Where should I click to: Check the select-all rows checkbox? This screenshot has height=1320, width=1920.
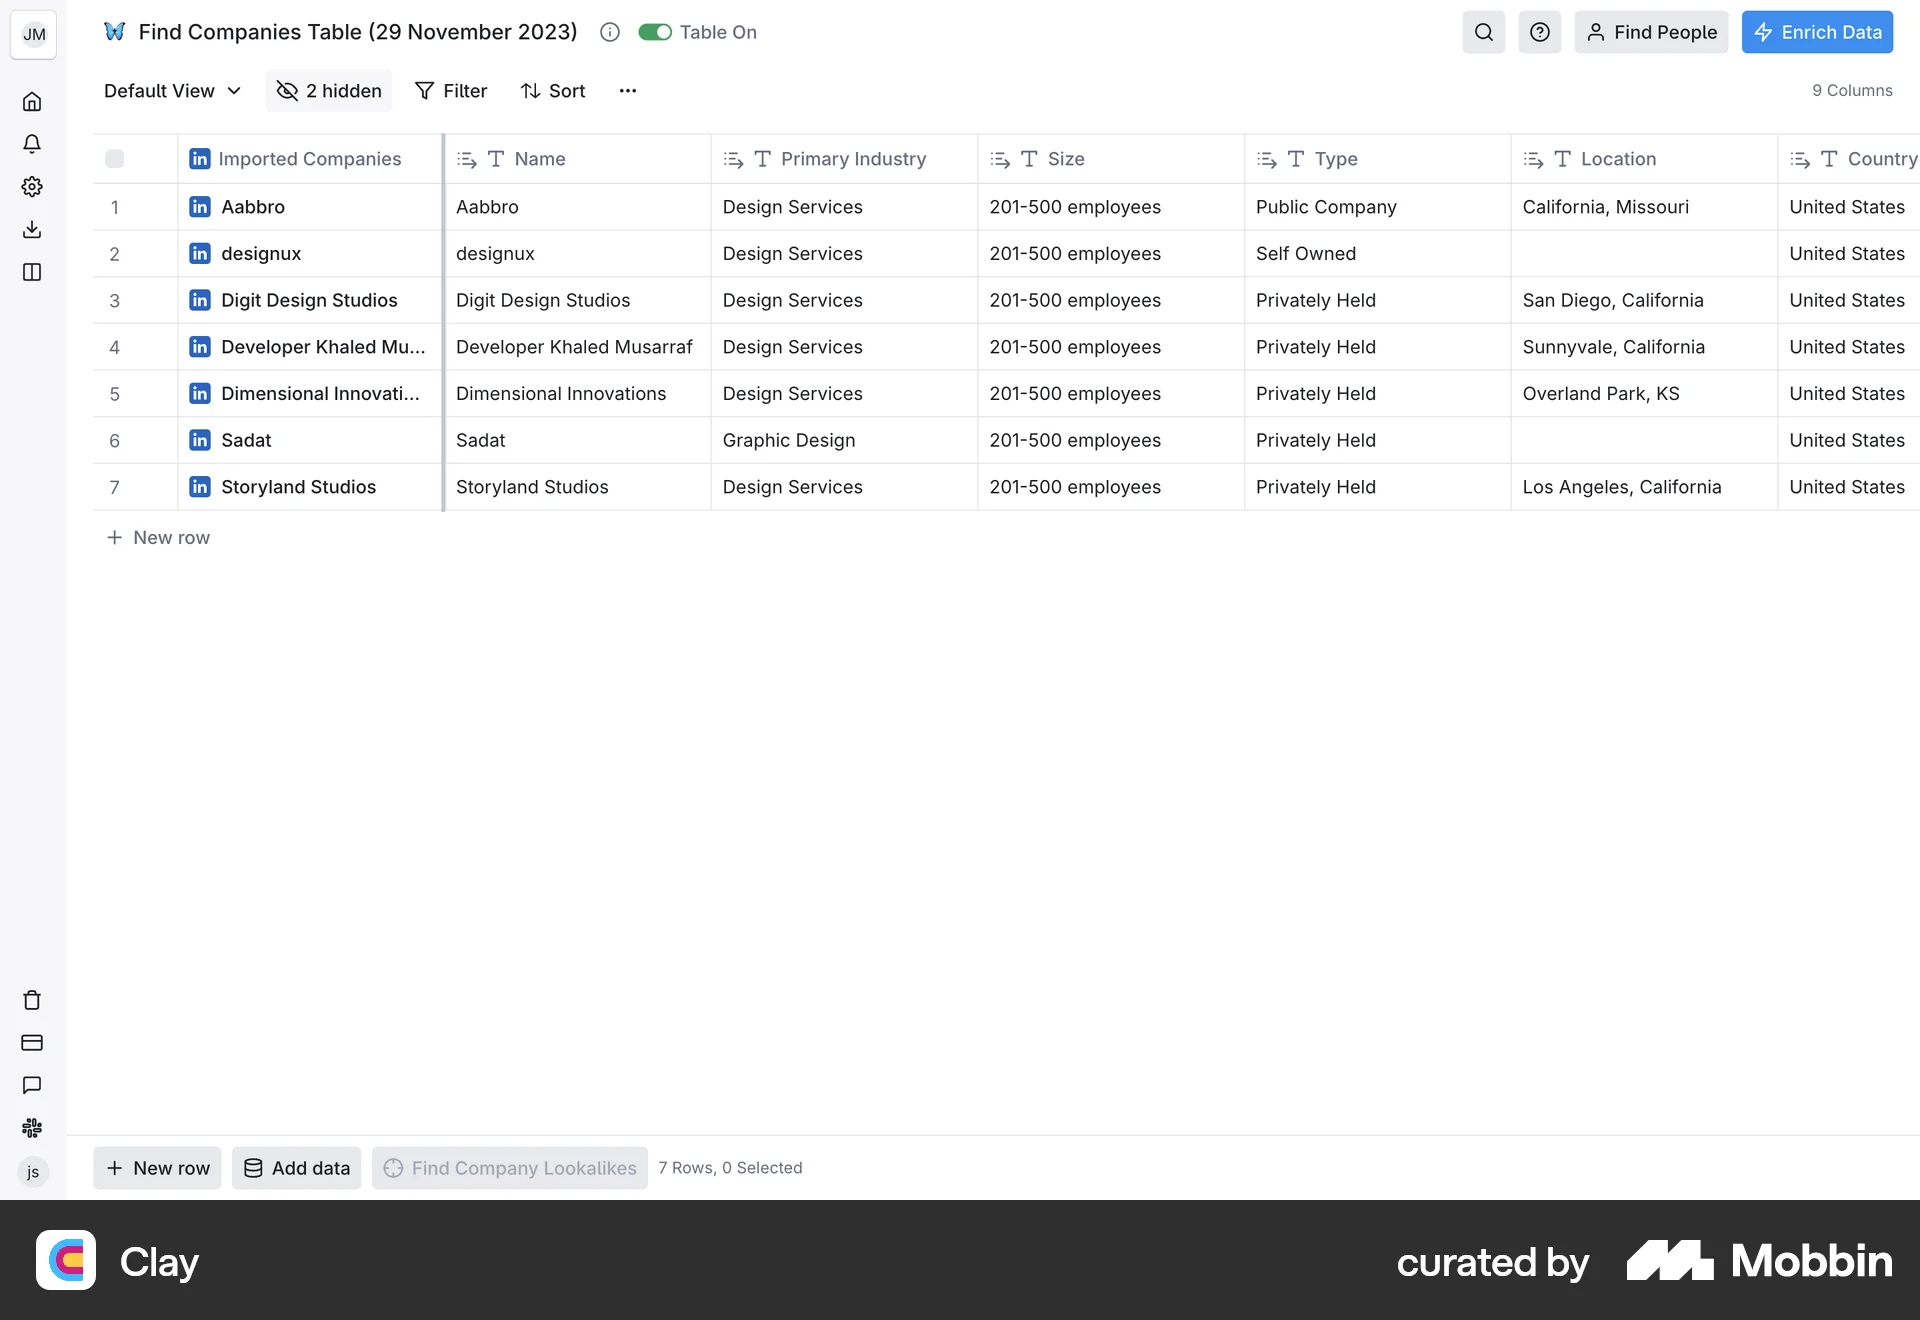click(115, 159)
